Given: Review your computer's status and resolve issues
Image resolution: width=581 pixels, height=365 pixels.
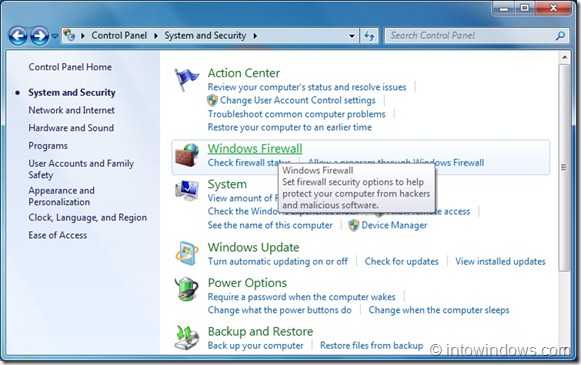Looking at the screenshot, I should pos(307,87).
